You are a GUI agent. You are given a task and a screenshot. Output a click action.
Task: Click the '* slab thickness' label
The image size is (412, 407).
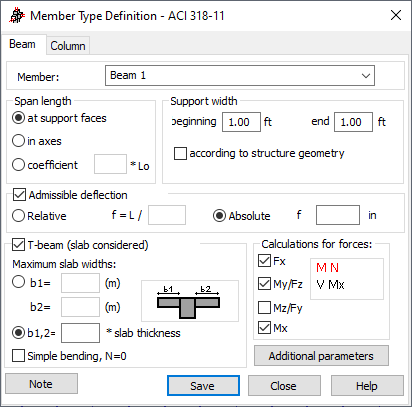coord(143,333)
